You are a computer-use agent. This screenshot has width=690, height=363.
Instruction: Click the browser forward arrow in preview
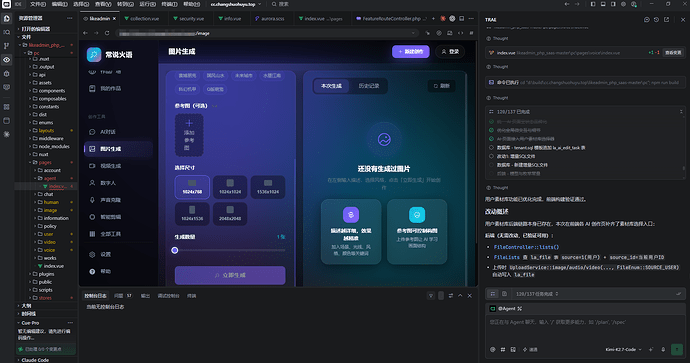tap(96, 33)
